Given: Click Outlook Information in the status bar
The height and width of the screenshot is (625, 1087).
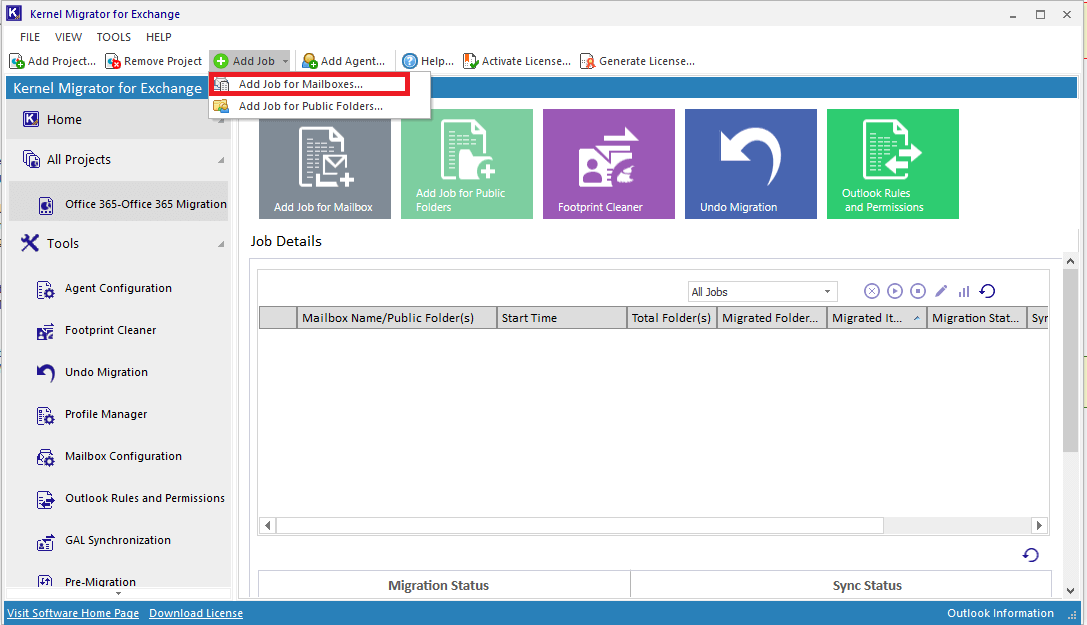Looking at the screenshot, I should (x=1000, y=613).
